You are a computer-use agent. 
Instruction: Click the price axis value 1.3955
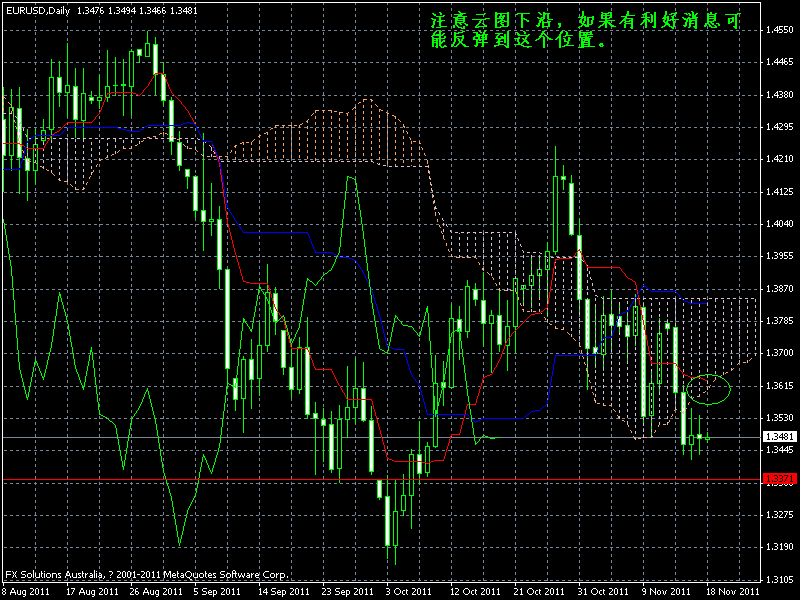point(780,256)
